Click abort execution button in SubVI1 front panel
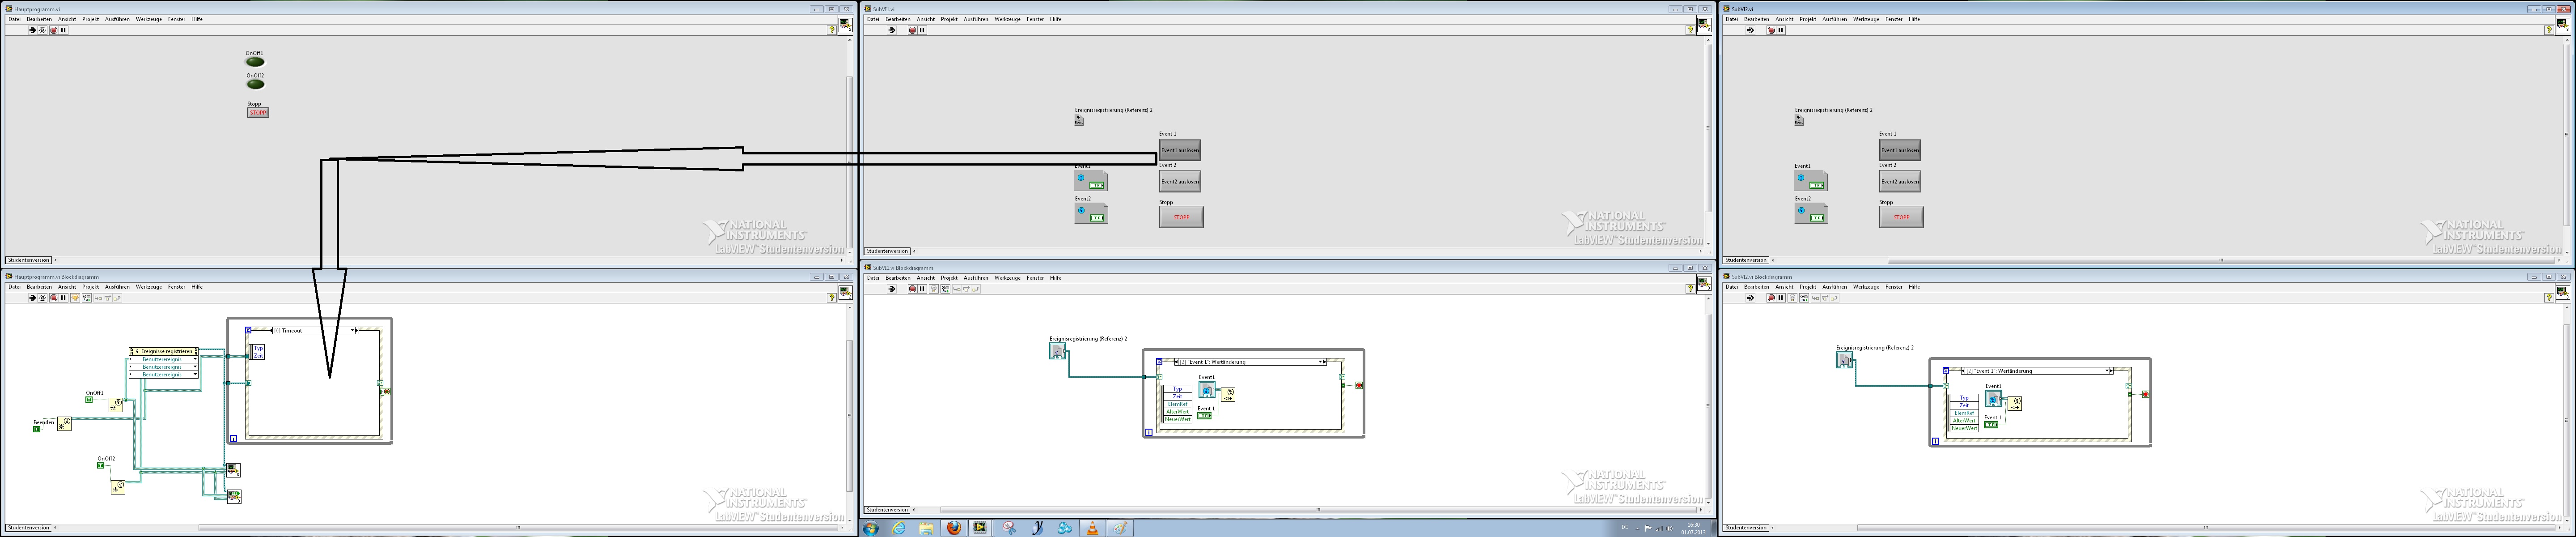 [912, 30]
